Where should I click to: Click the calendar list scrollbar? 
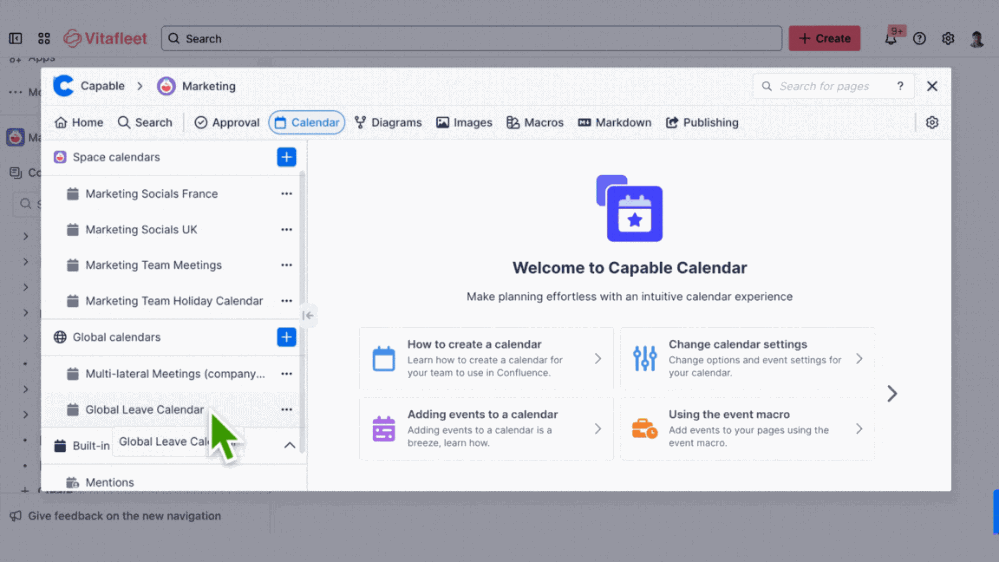tap(303, 312)
